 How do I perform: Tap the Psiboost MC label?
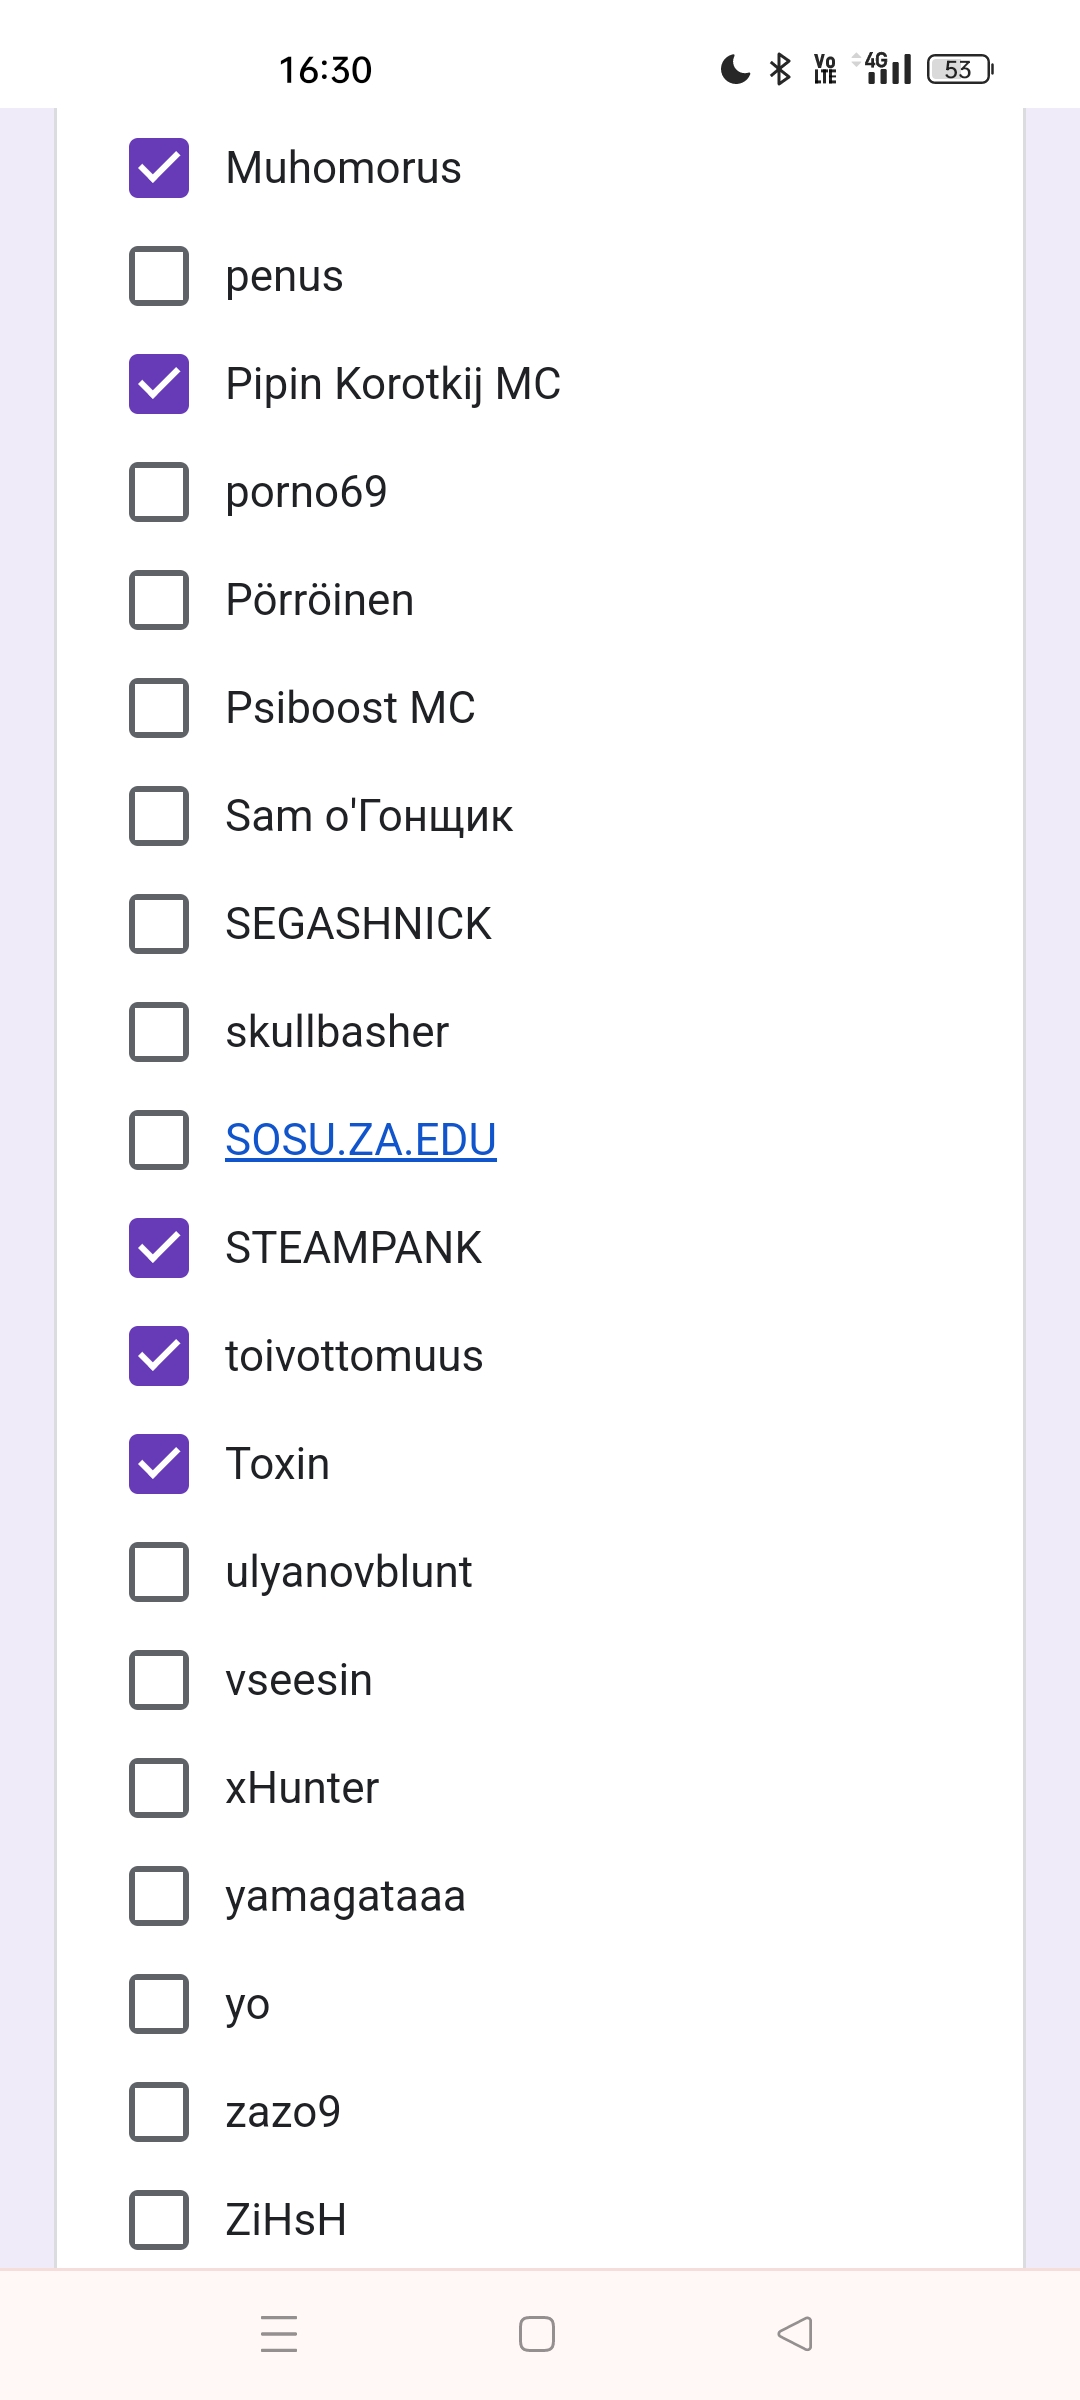pos(350,708)
